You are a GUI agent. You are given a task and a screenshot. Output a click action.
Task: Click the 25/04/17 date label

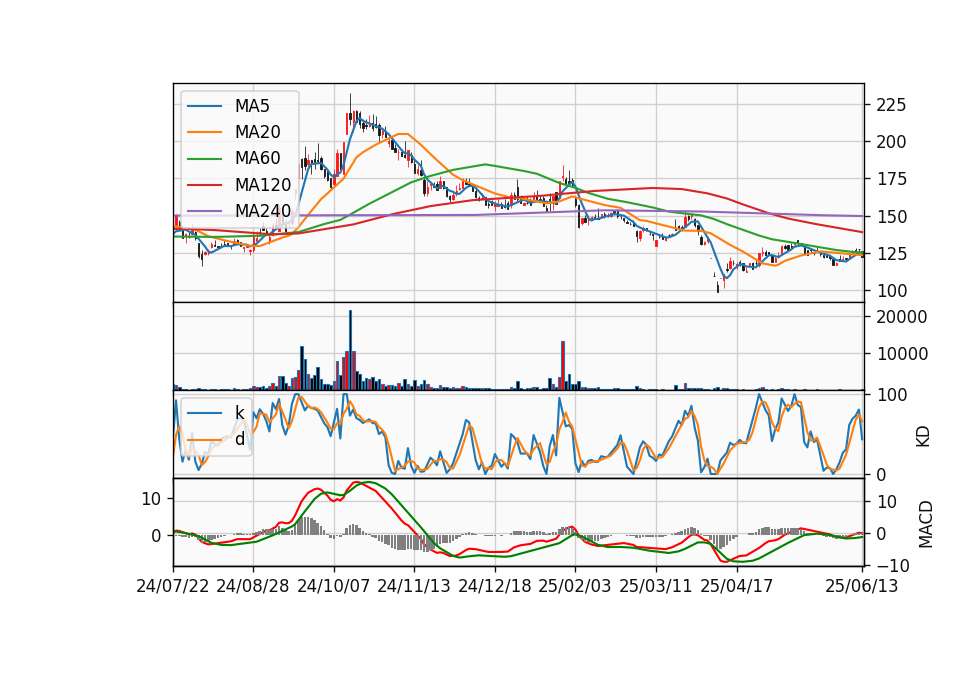point(737,586)
